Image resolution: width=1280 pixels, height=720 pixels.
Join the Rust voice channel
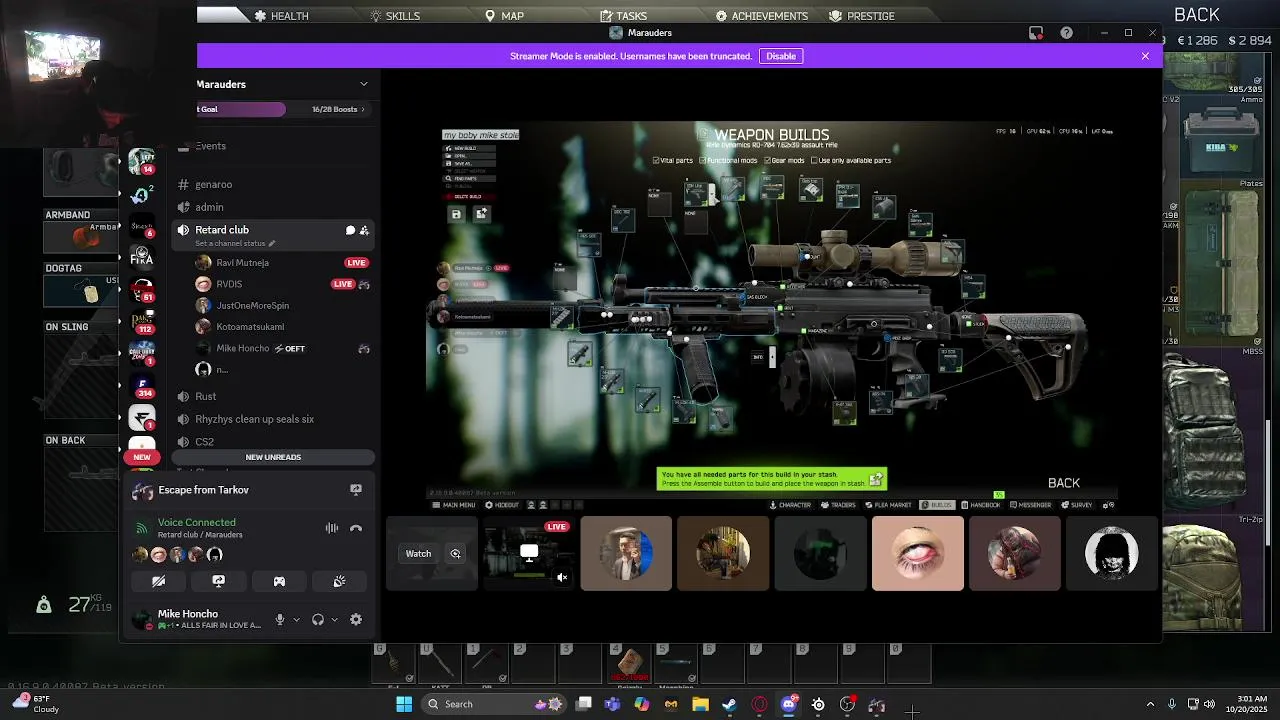[x=273, y=396]
